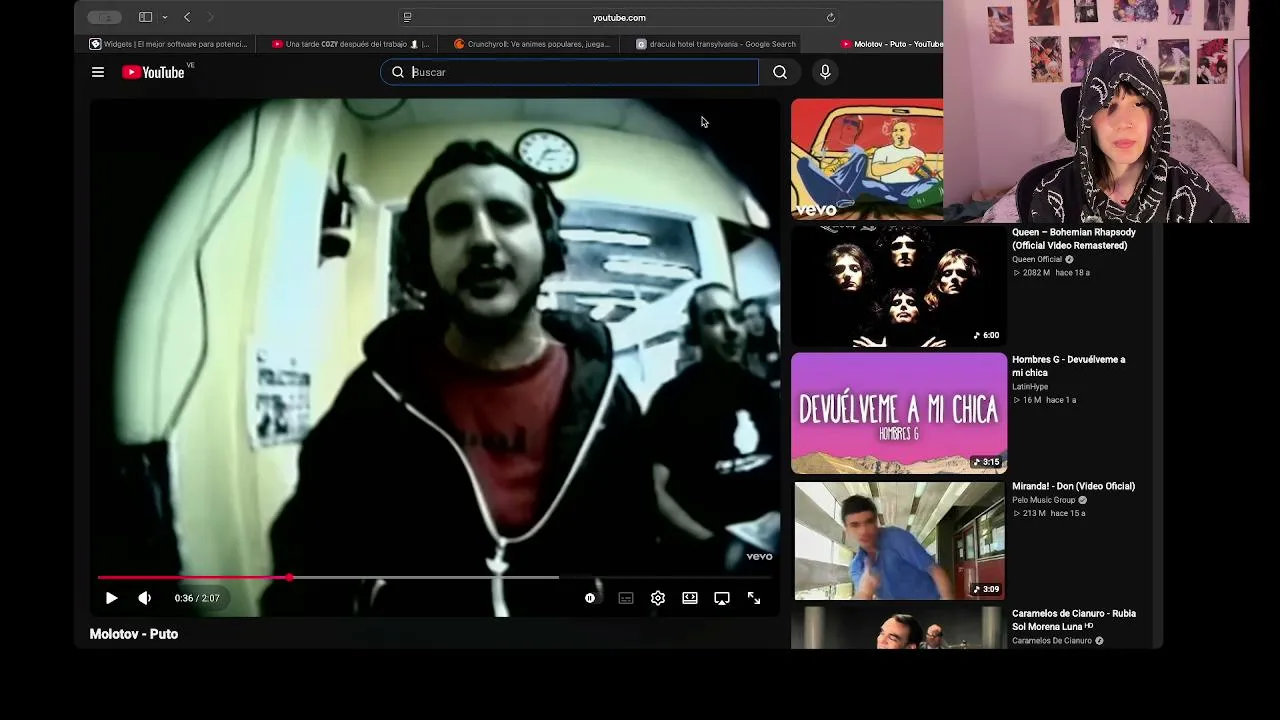Seek using the red progress bar handle
1280x720 pixels.
pos(289,577)
